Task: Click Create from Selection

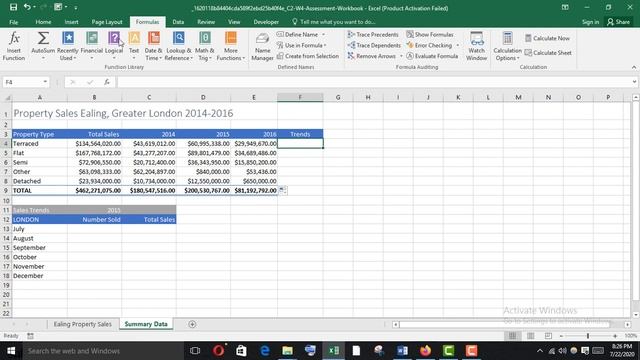Action: [308, 56]
